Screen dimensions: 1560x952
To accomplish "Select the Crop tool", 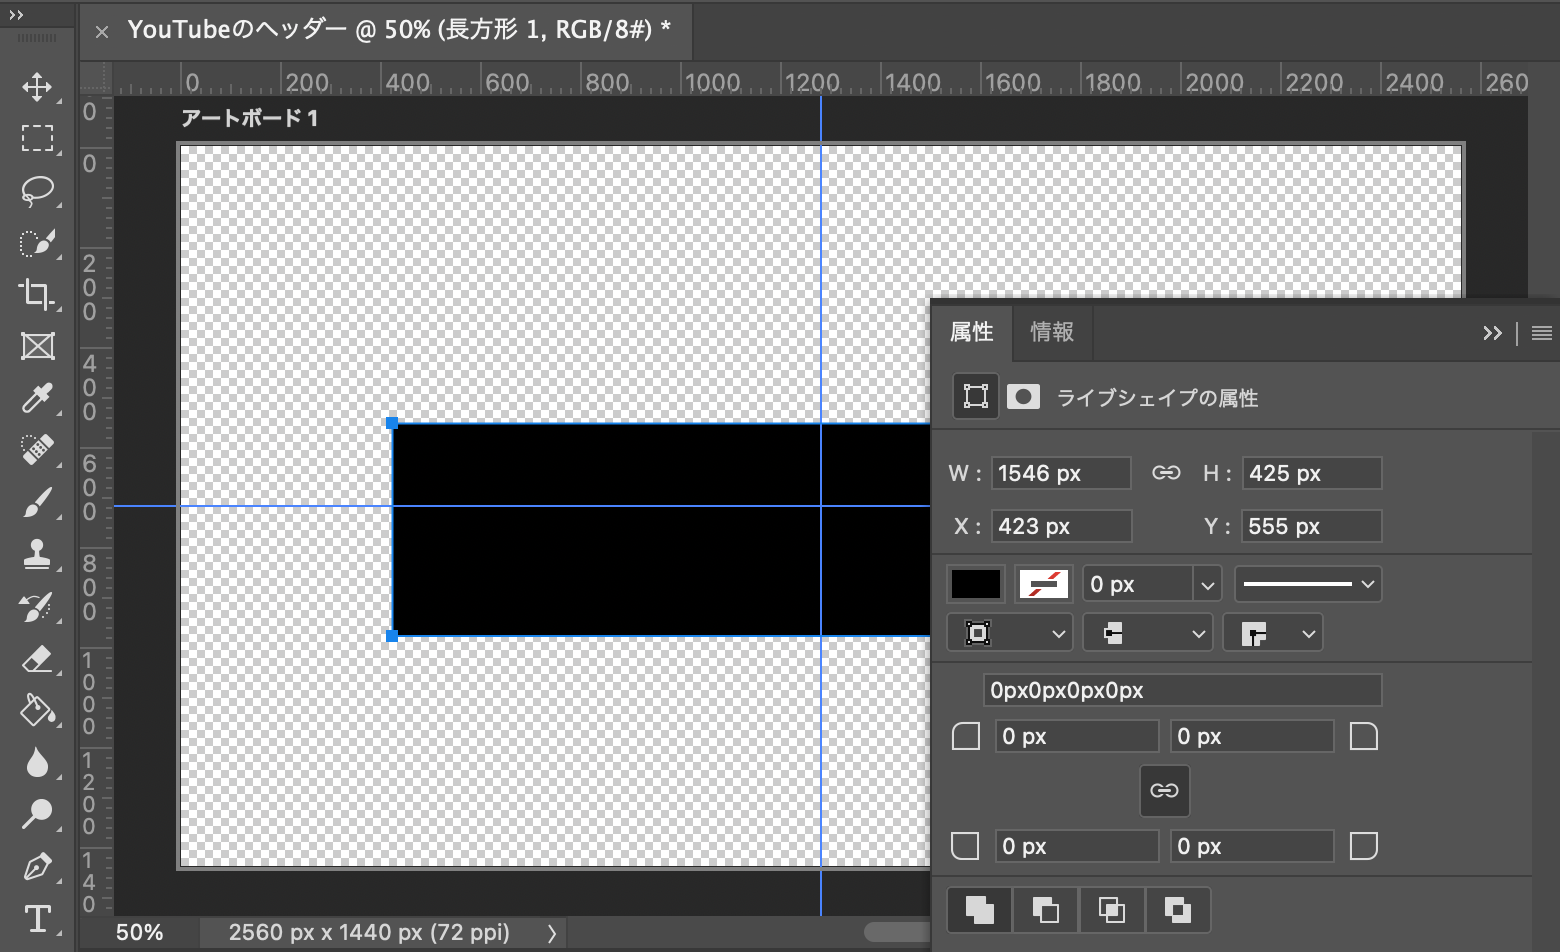I will pos(37,295).
